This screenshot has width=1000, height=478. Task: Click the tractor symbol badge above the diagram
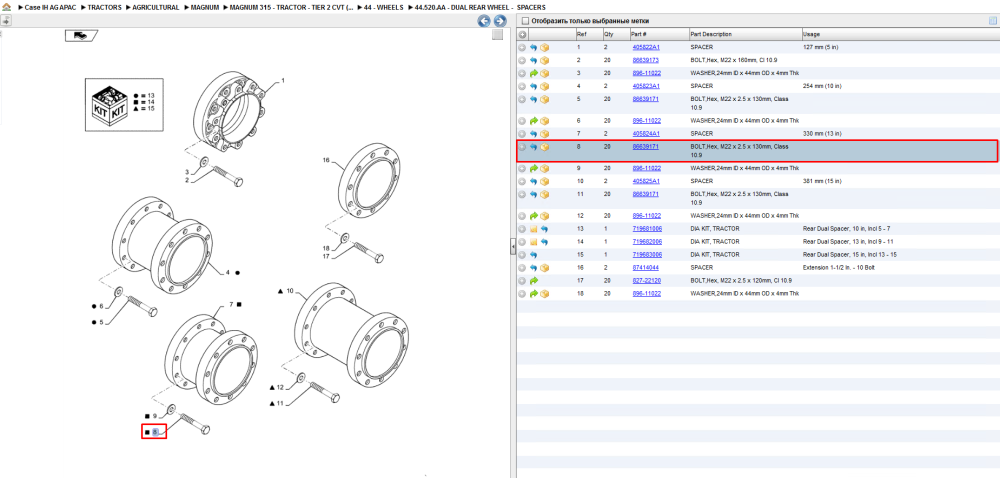coord(81,36)
